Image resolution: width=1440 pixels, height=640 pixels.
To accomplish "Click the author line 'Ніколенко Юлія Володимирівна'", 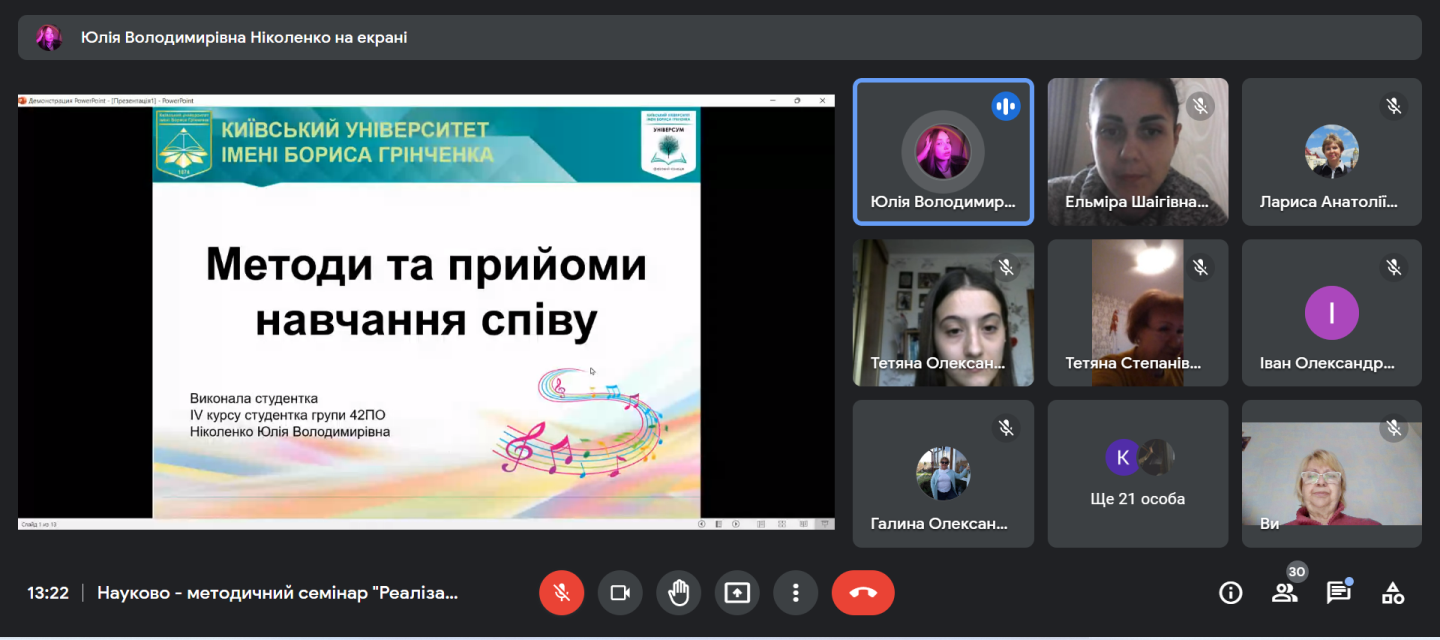I will (290, 432).
